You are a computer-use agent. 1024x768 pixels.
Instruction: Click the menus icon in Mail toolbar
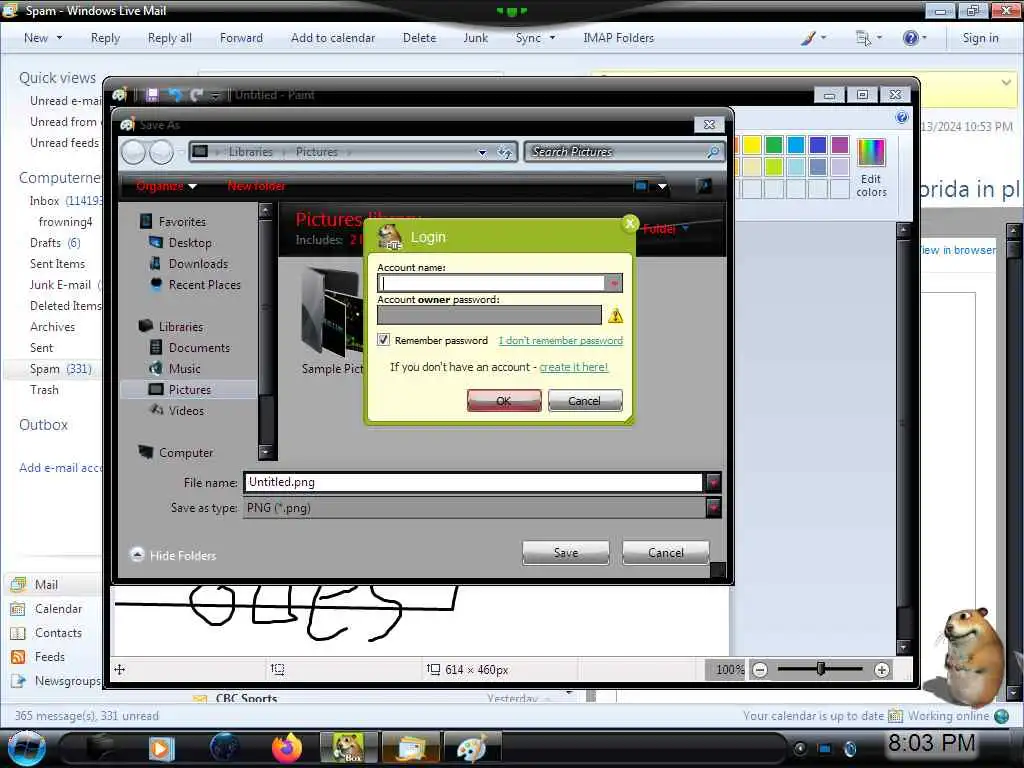point(863,38)
